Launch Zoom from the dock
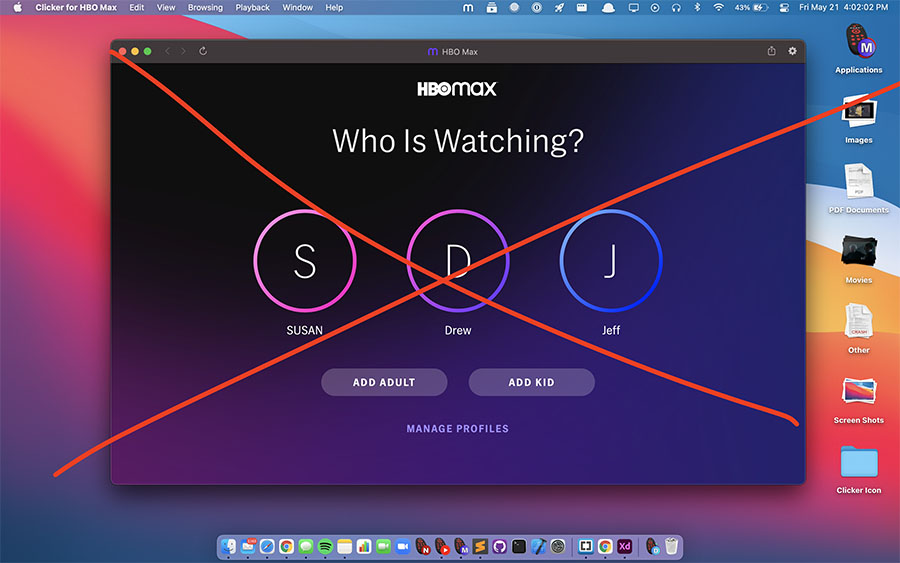 tap(403, 546)
